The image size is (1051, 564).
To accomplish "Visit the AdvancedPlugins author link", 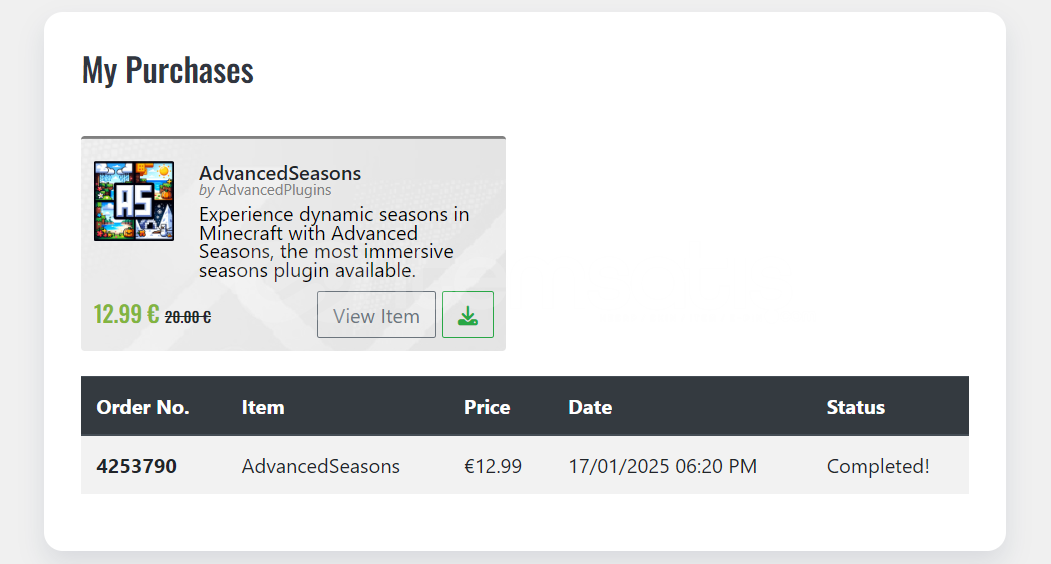I will pyautogui.click(x=274, y=190).
